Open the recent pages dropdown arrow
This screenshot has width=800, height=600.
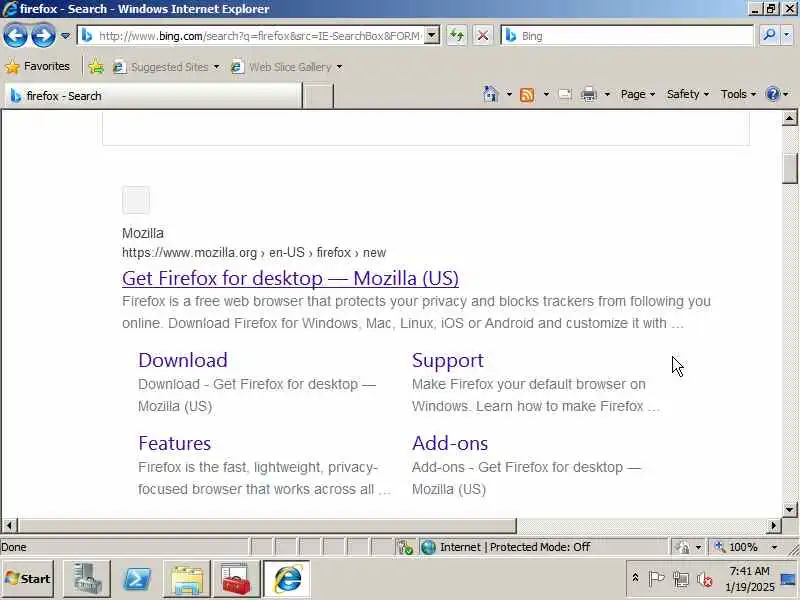[66, 36]
